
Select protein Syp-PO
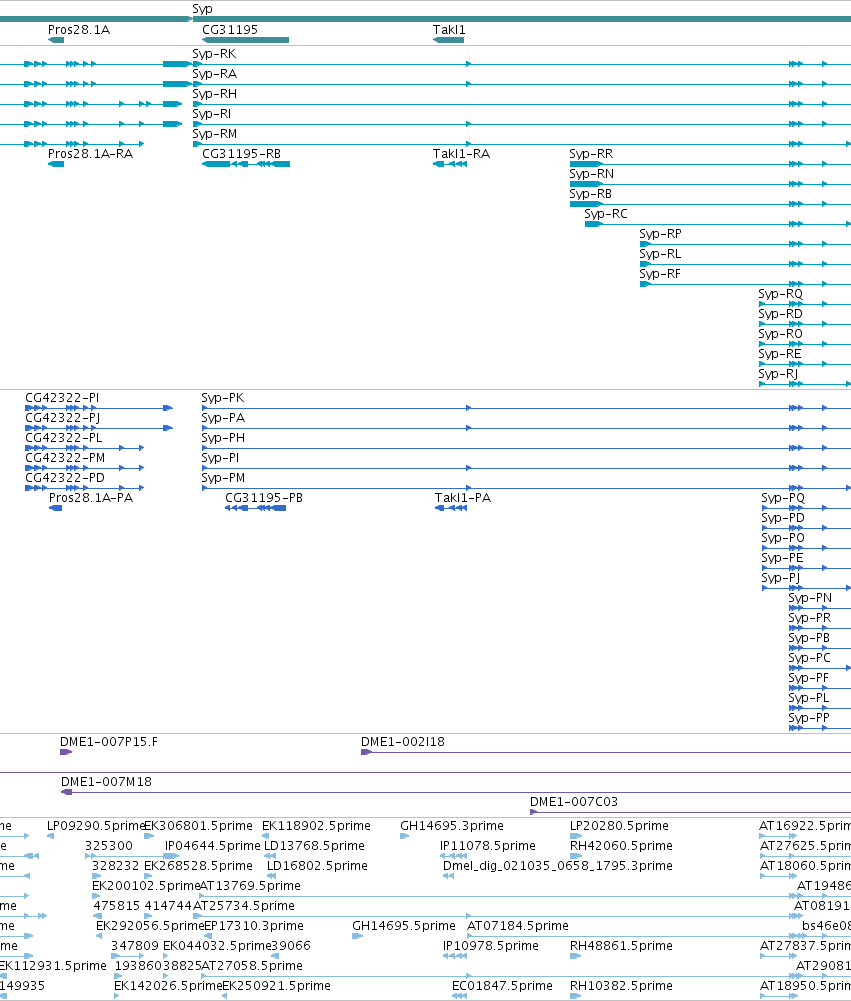783,538
